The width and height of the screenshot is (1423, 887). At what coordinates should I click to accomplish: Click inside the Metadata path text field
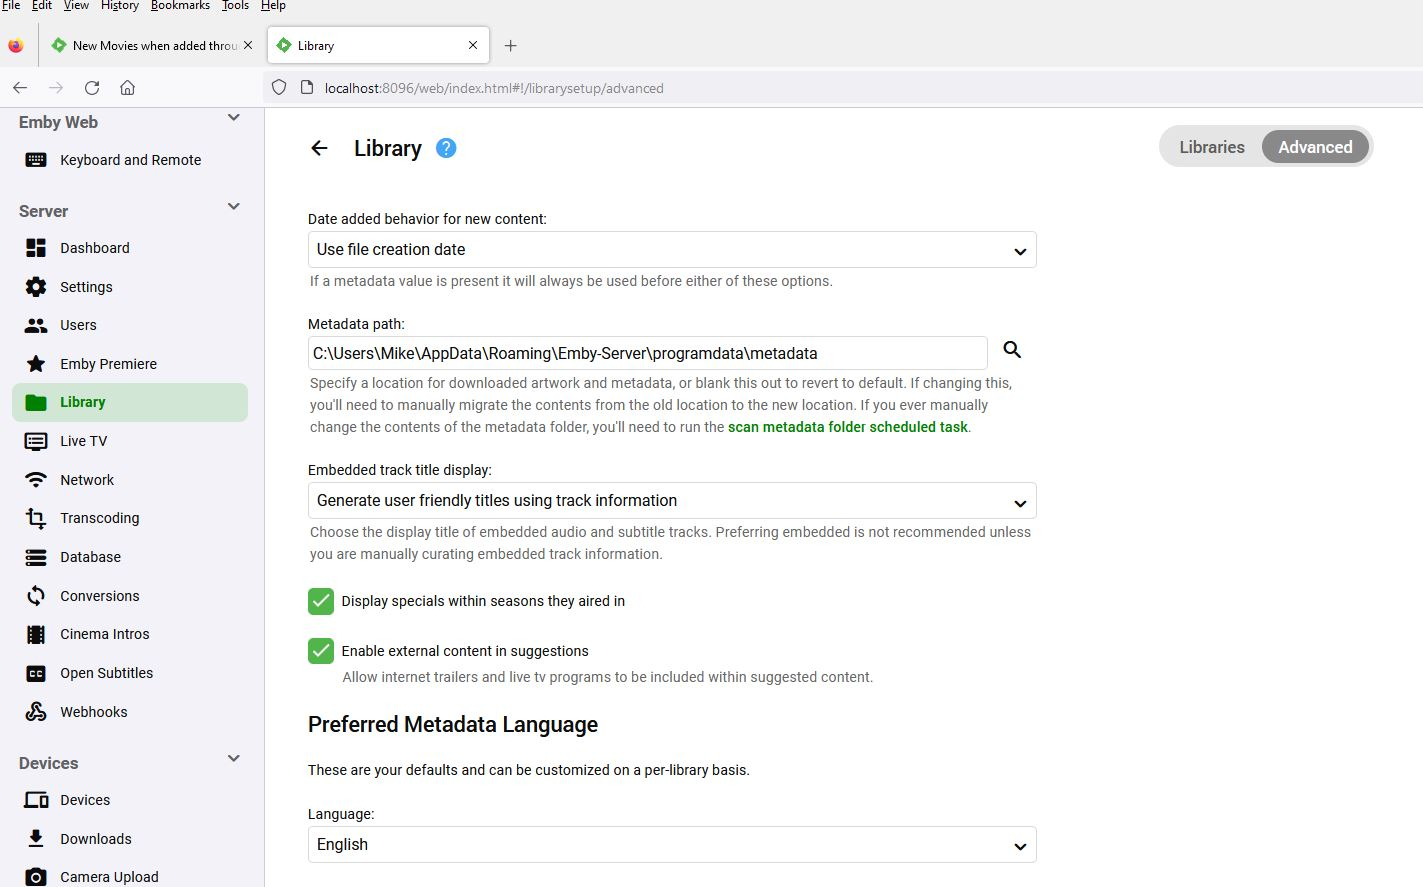pos(645,352)
